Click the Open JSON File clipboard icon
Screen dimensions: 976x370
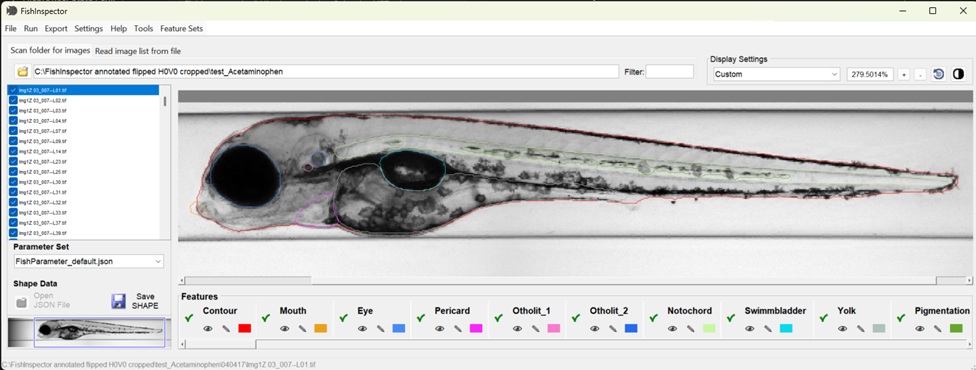(x=22, y=302)
